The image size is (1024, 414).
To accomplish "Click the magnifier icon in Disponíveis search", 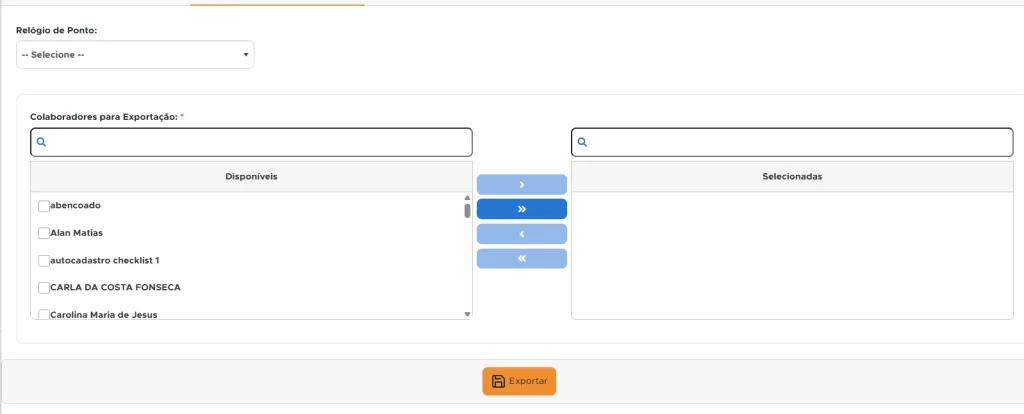I will click(x=42, y=143).
